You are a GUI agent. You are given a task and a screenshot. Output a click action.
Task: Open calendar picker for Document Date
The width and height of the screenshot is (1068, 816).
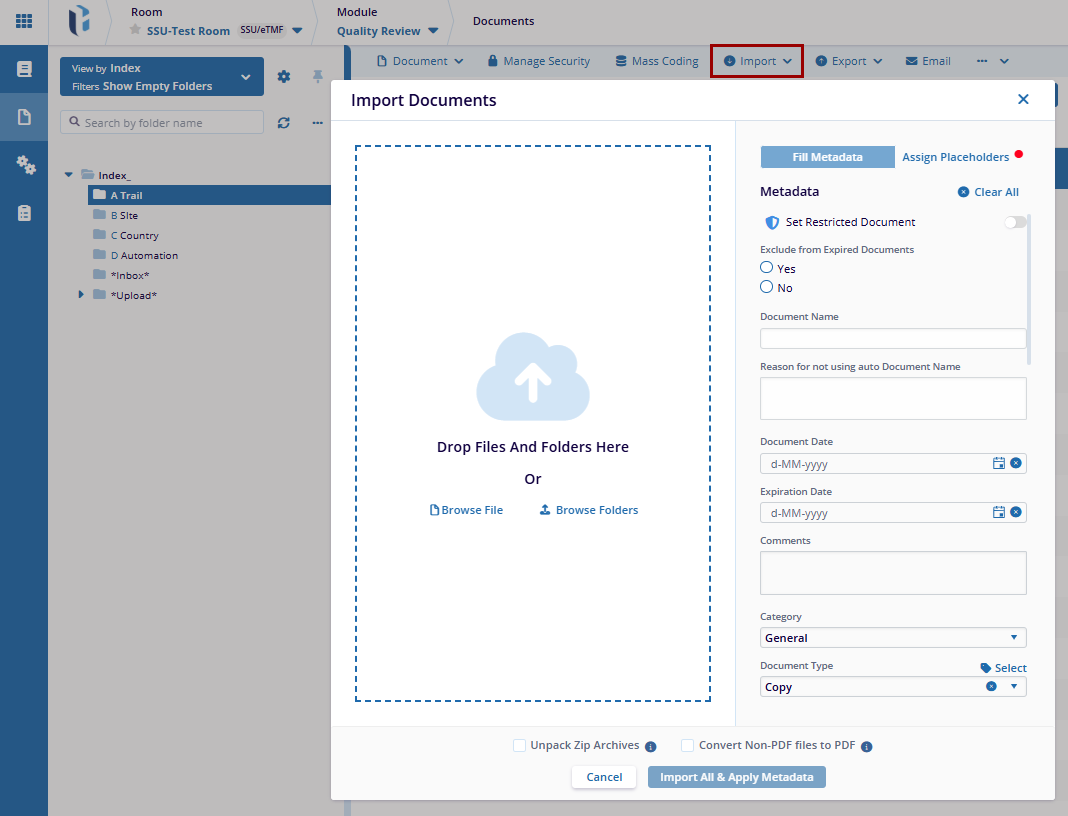tap(998, 463)
